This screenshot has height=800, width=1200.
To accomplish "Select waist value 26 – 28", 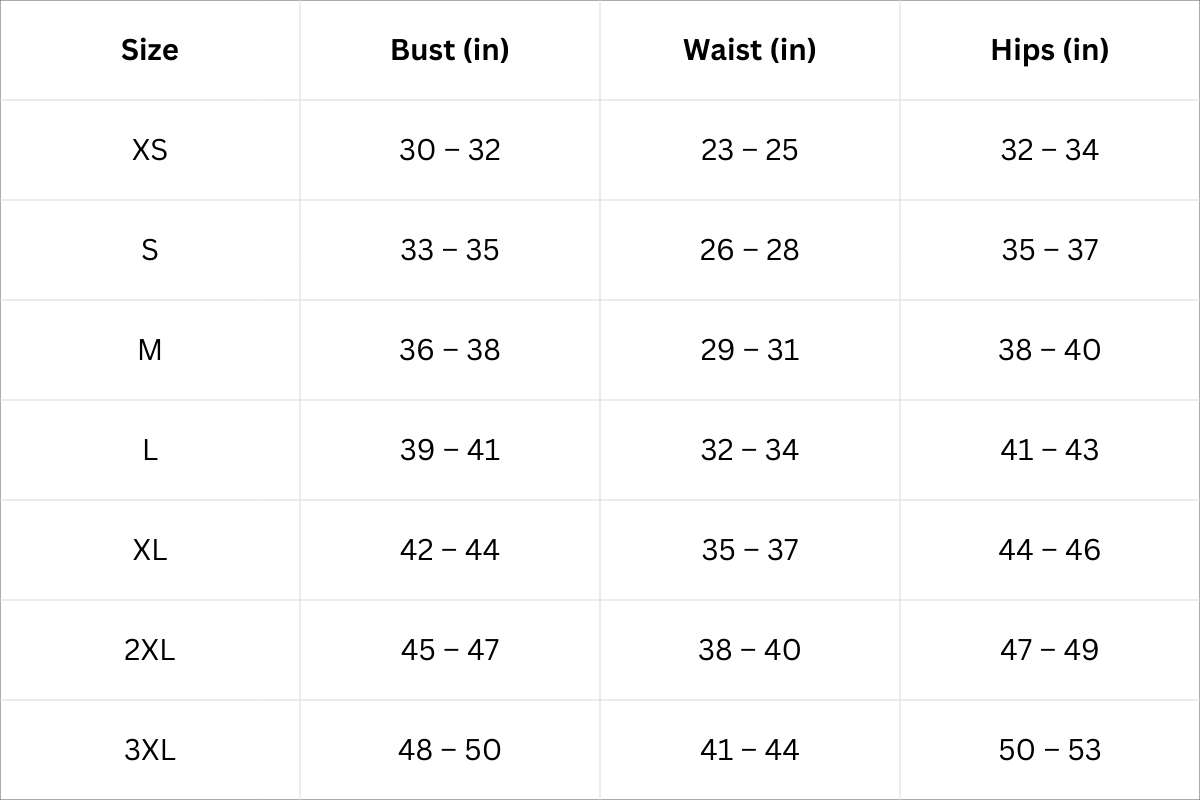I will point(749,250).
